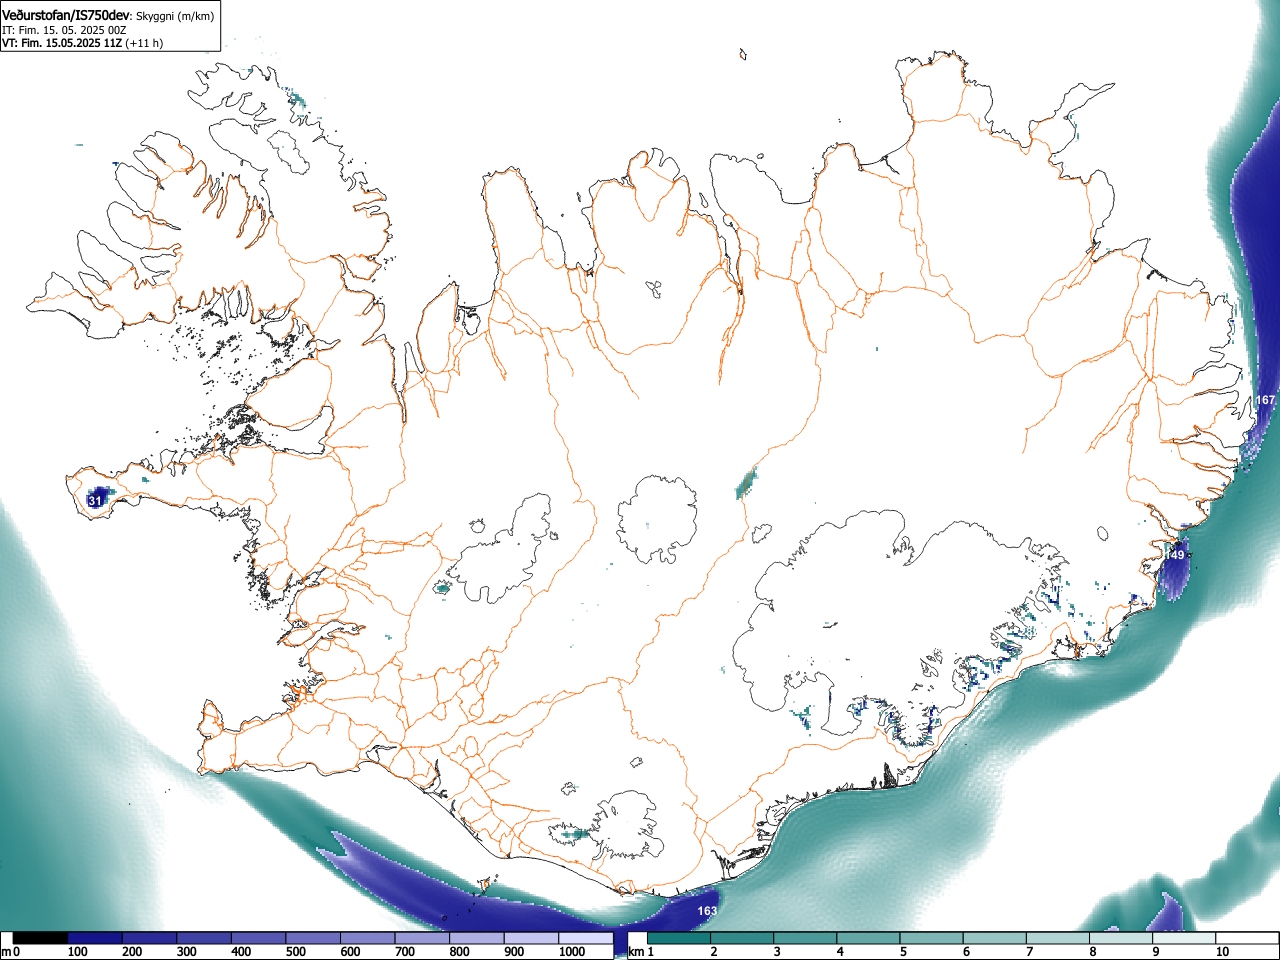The height and width of the screenshot is (960, 1280).
Task: Pick the 6–7 km legend swatch
Action: click(994, 937)
